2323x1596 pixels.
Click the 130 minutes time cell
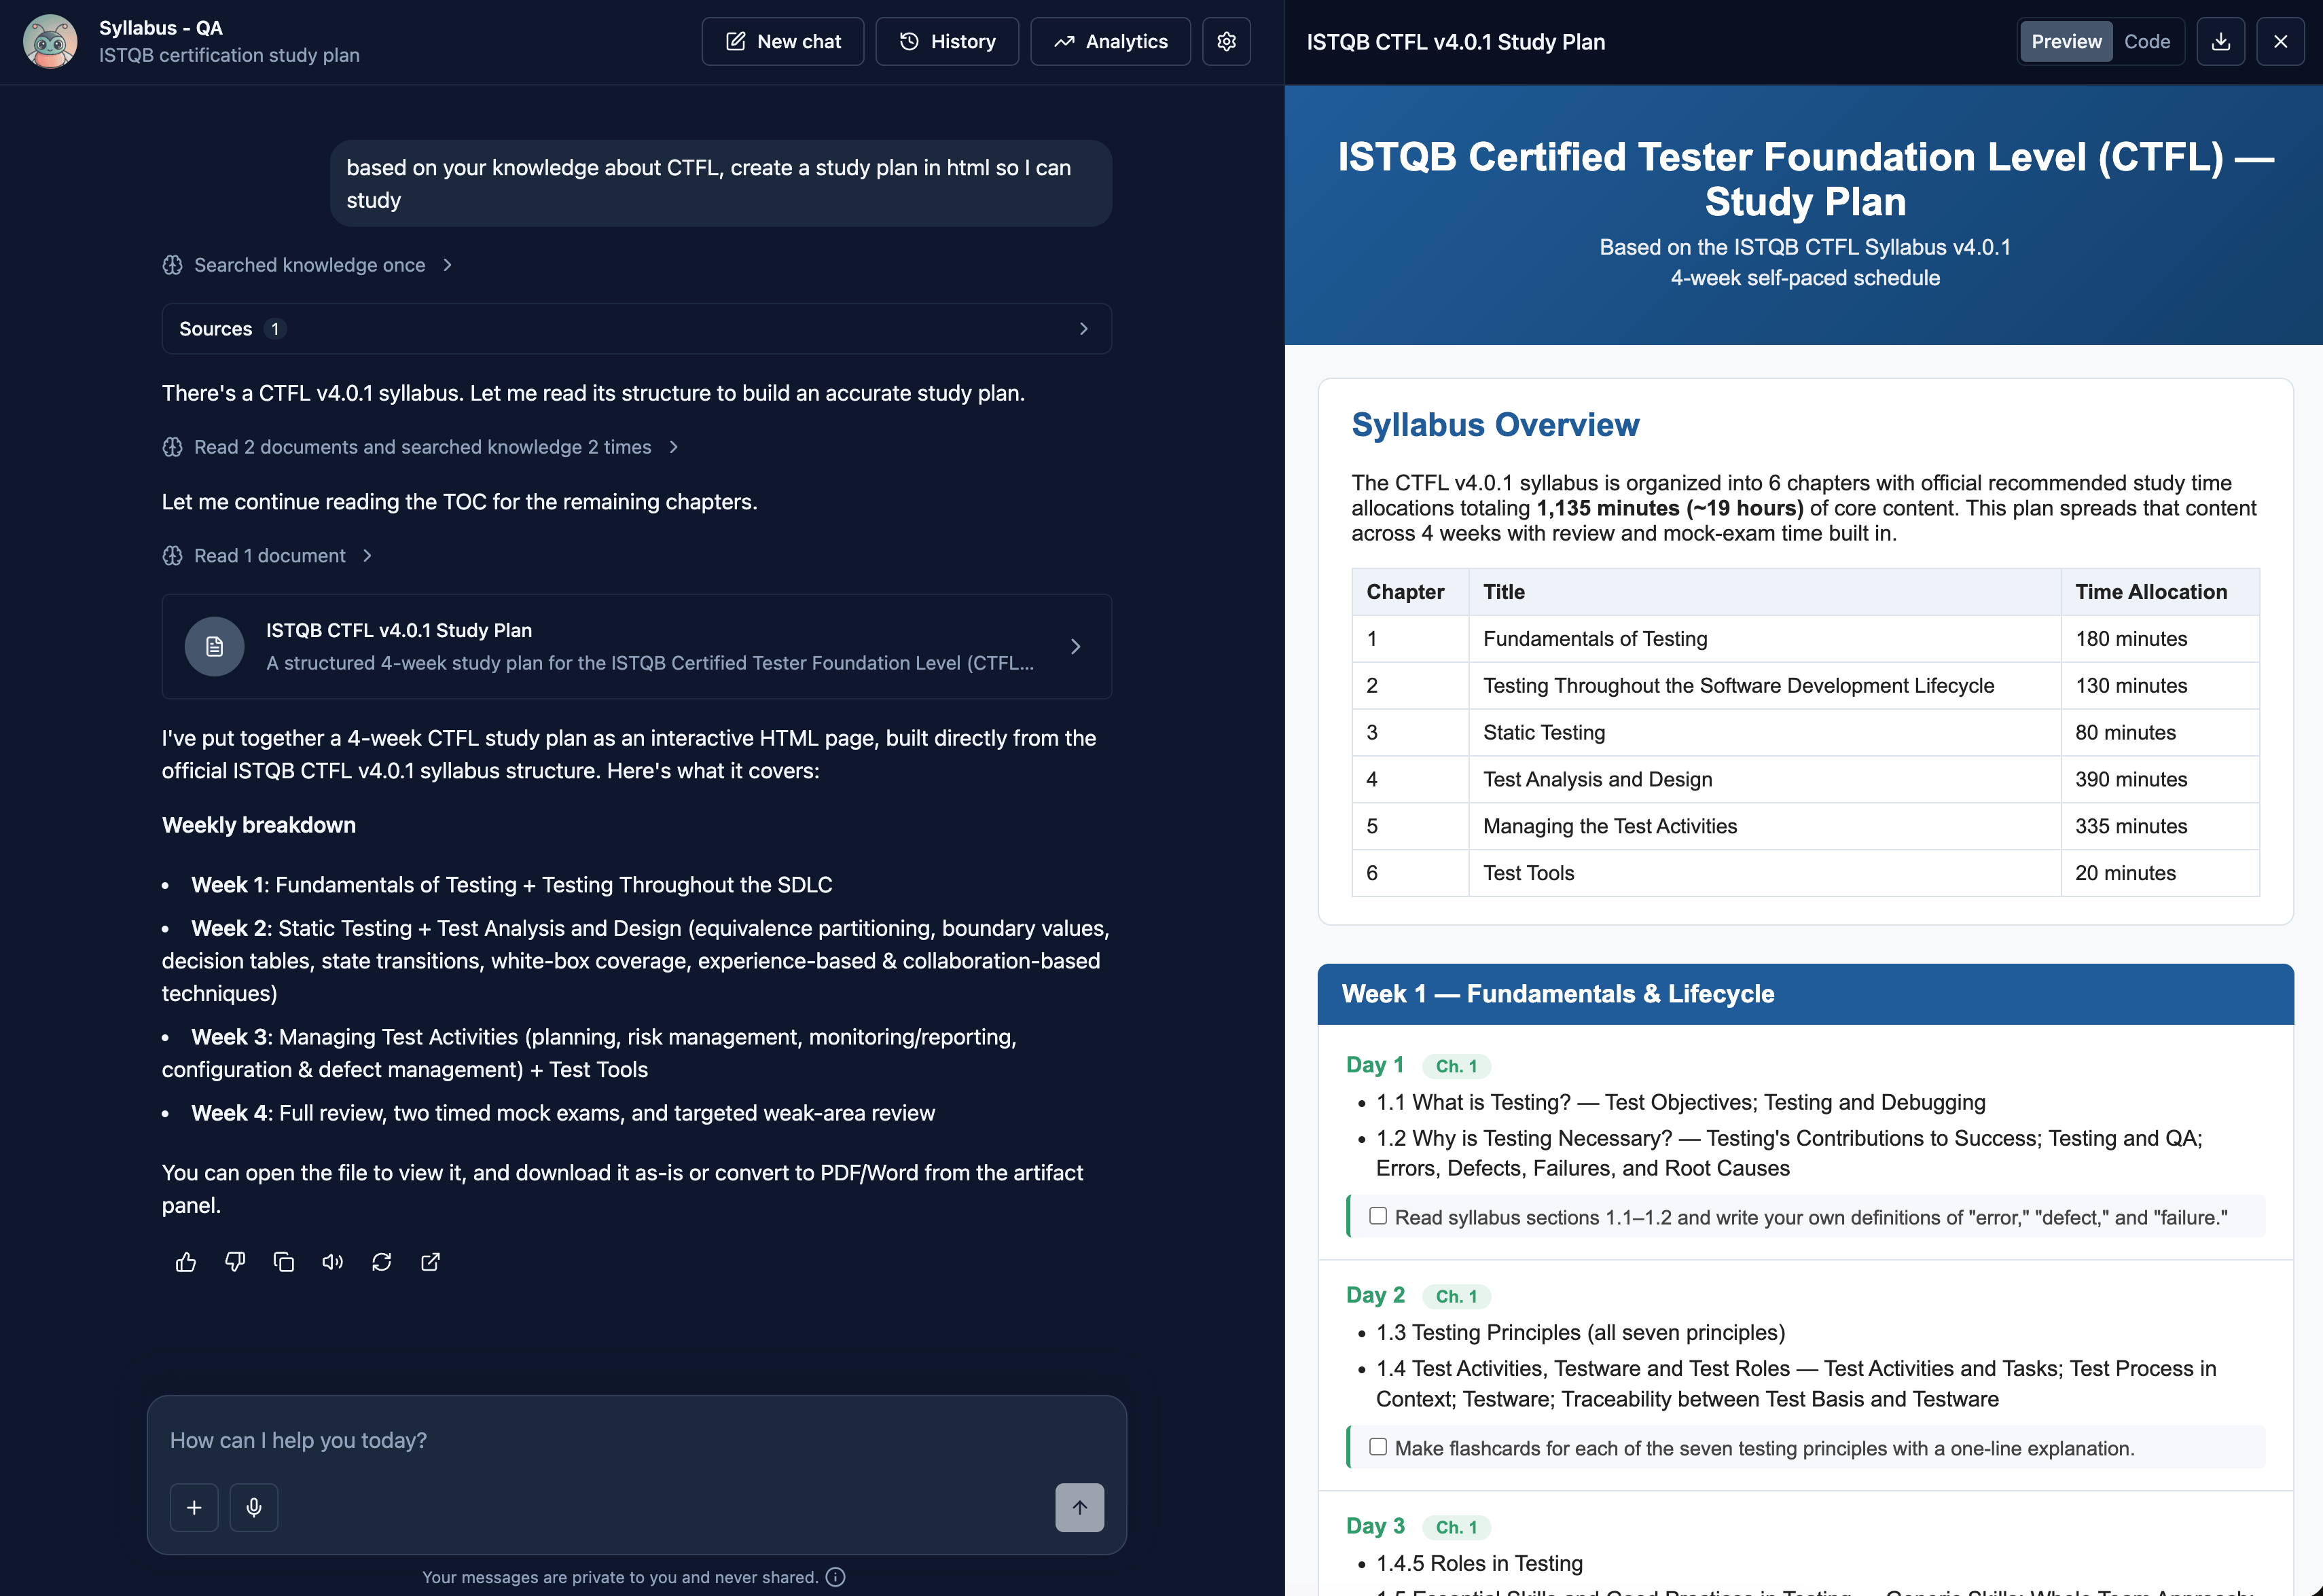tap(2160, 686)
